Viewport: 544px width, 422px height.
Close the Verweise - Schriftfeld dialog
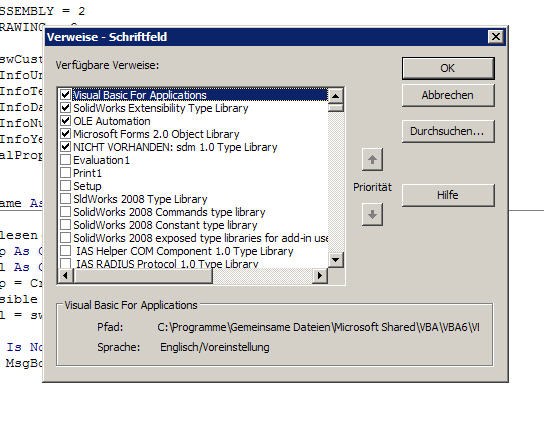(495, 36)
